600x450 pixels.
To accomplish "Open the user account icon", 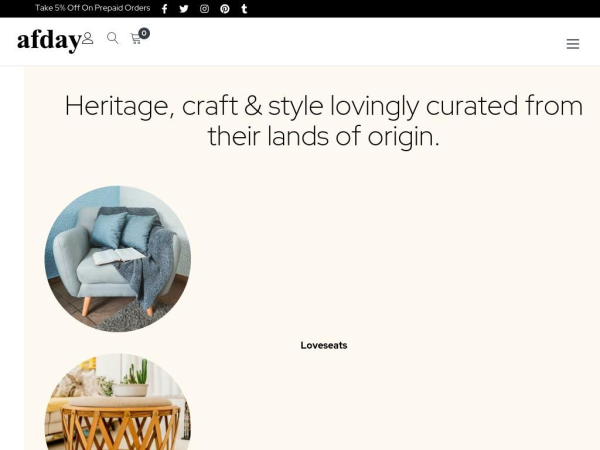I will [x=88, y=38].
